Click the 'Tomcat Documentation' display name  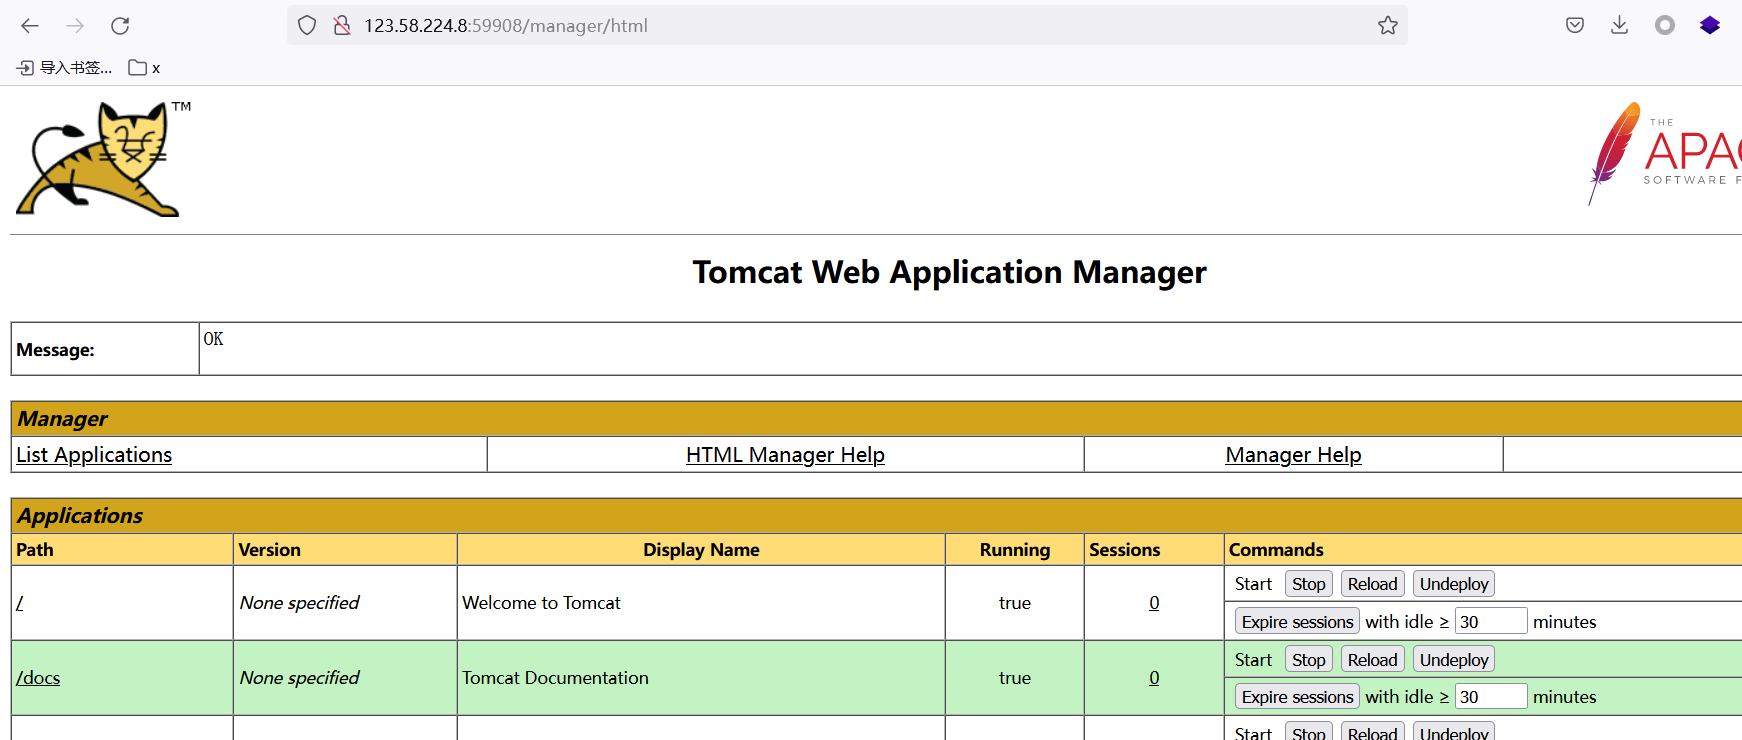coord(555,678)
